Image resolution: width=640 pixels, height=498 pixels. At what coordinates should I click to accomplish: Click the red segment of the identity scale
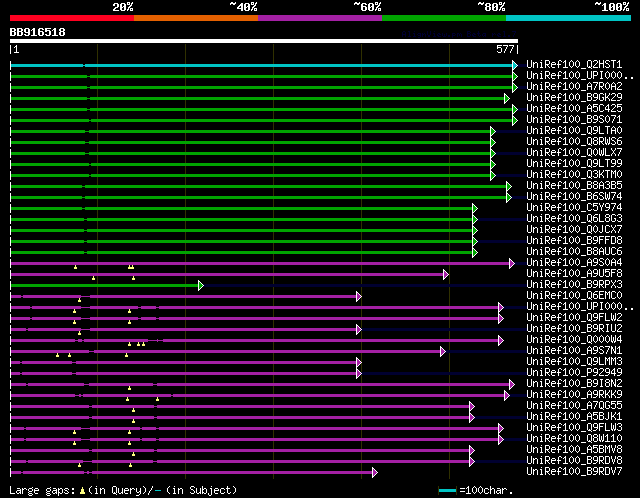(x=72, y=18)
